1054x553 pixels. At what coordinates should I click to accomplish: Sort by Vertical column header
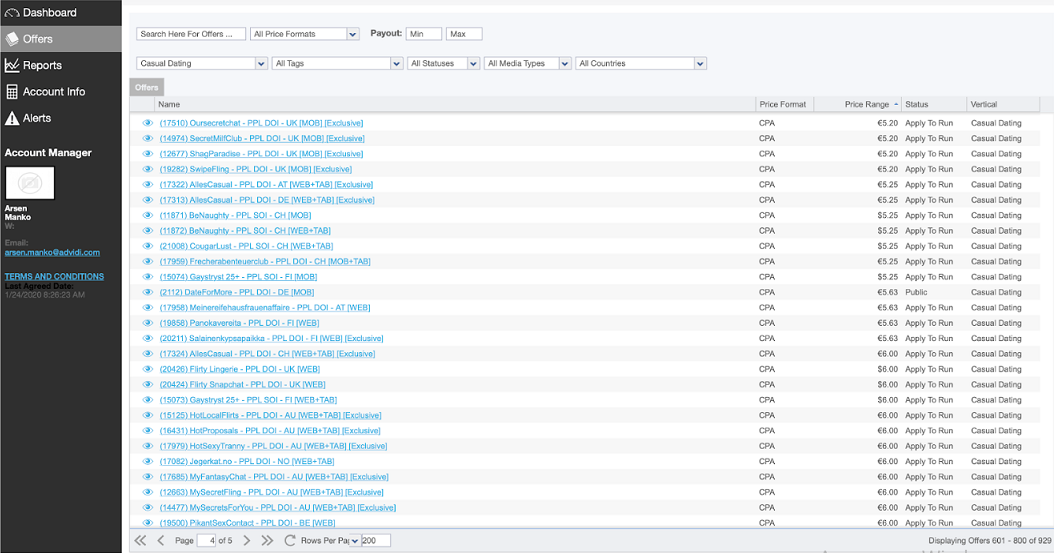(x=1003, y=104)
